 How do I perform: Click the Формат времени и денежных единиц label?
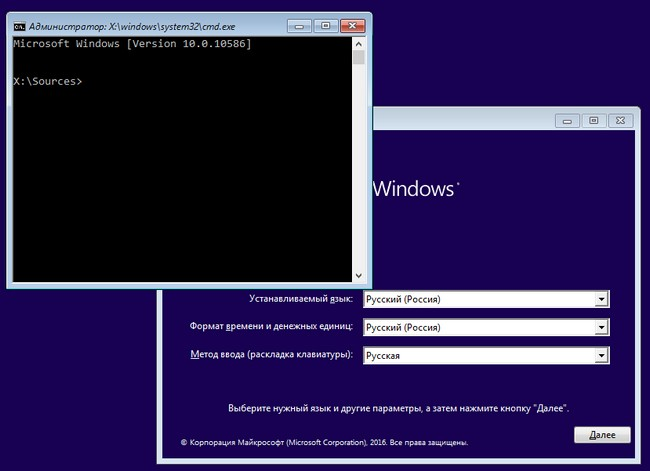point(271,326)
